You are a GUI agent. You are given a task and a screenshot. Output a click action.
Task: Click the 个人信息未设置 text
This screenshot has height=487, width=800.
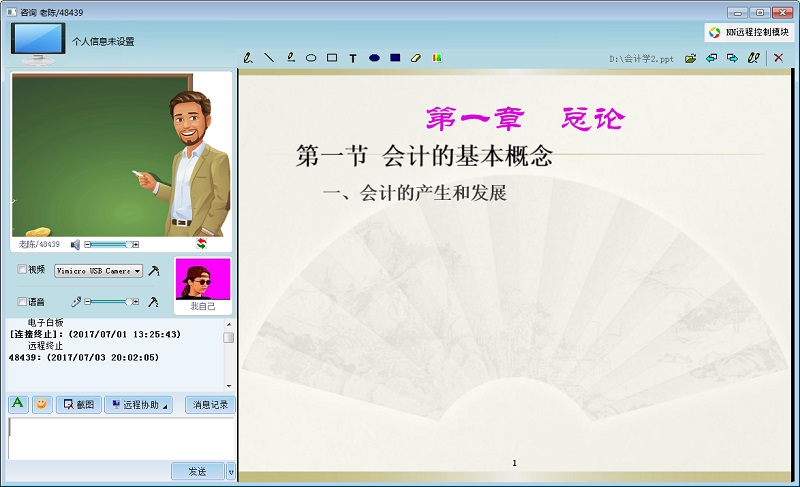[103, 41]
